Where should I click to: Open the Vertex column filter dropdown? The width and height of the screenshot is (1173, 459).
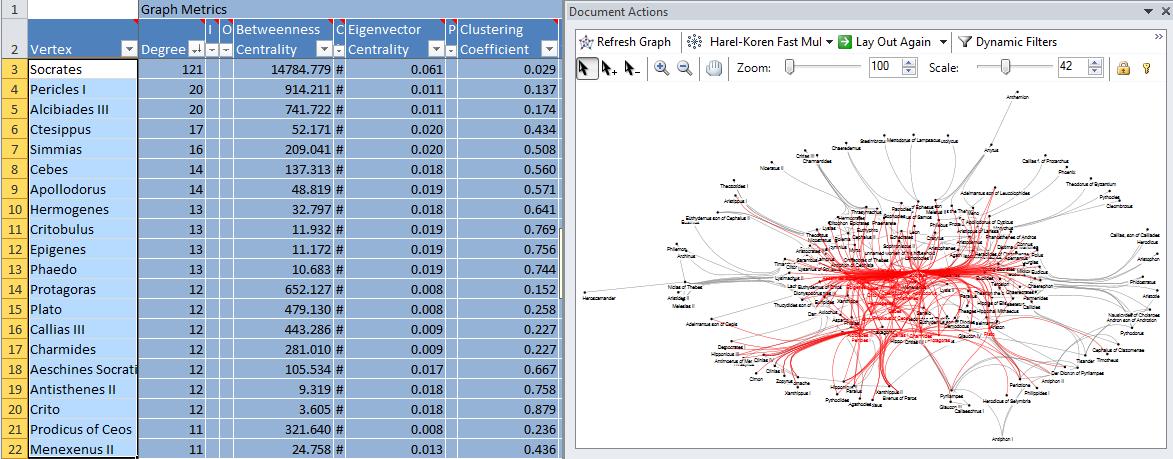pos(129,49)
